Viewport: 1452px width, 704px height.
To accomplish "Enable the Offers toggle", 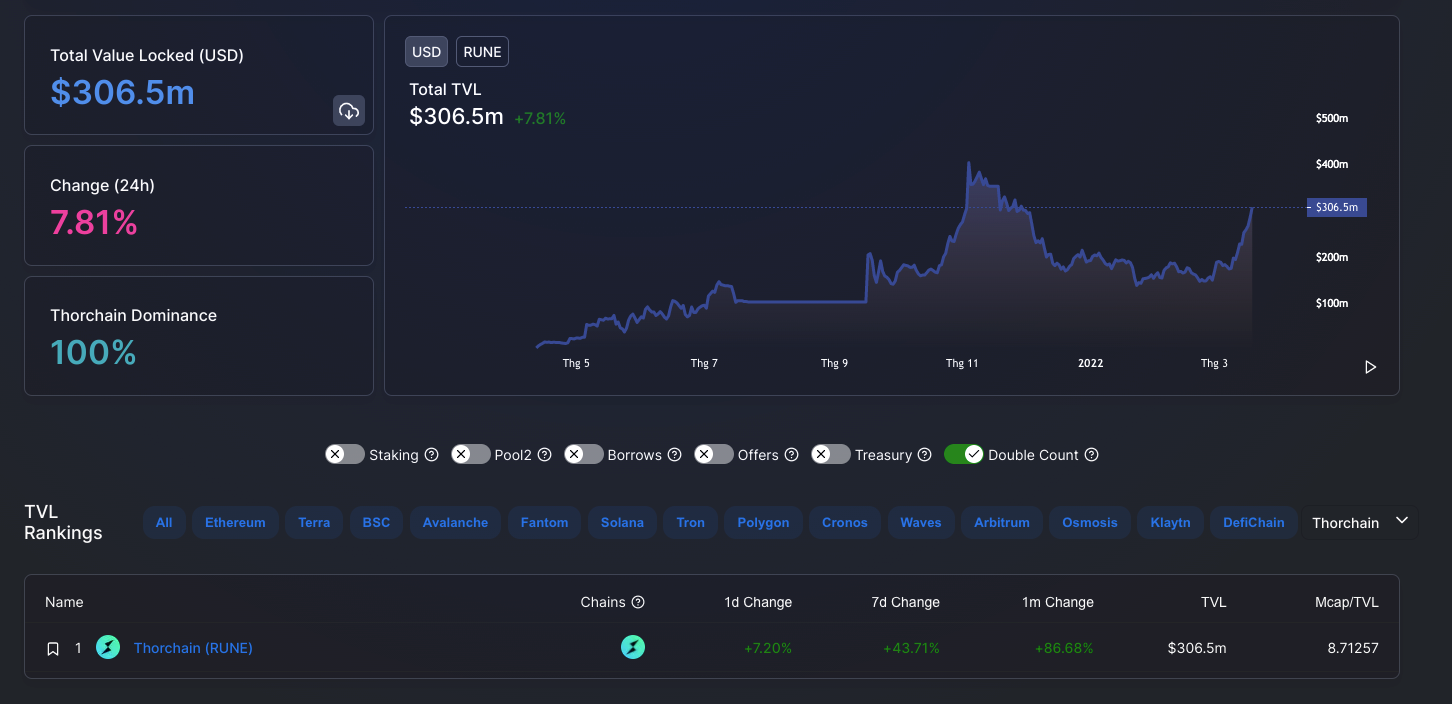I will (x=714, y=454).
